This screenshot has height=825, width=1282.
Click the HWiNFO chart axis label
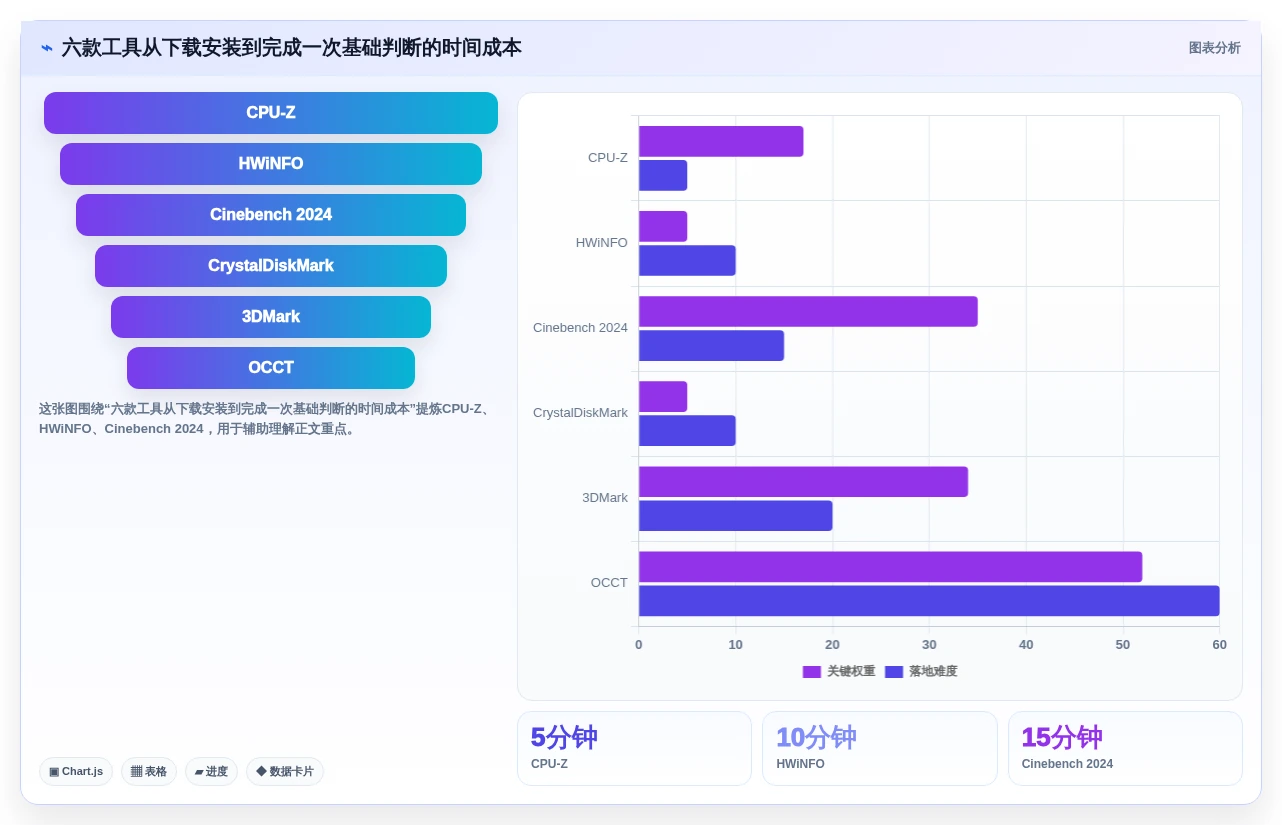pyautogui.click(x=602, y=242)
